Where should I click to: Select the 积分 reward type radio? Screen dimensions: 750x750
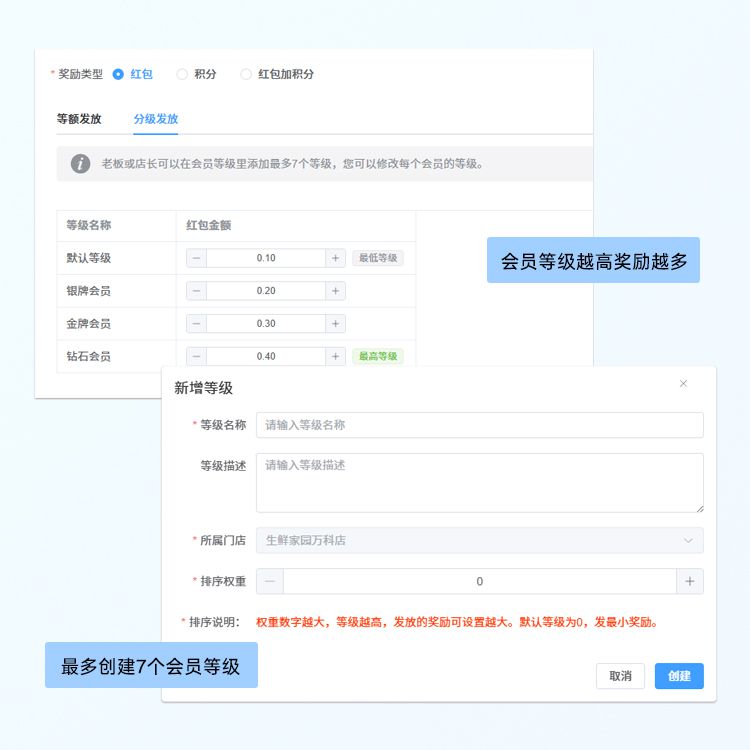[x=182, y=74]
